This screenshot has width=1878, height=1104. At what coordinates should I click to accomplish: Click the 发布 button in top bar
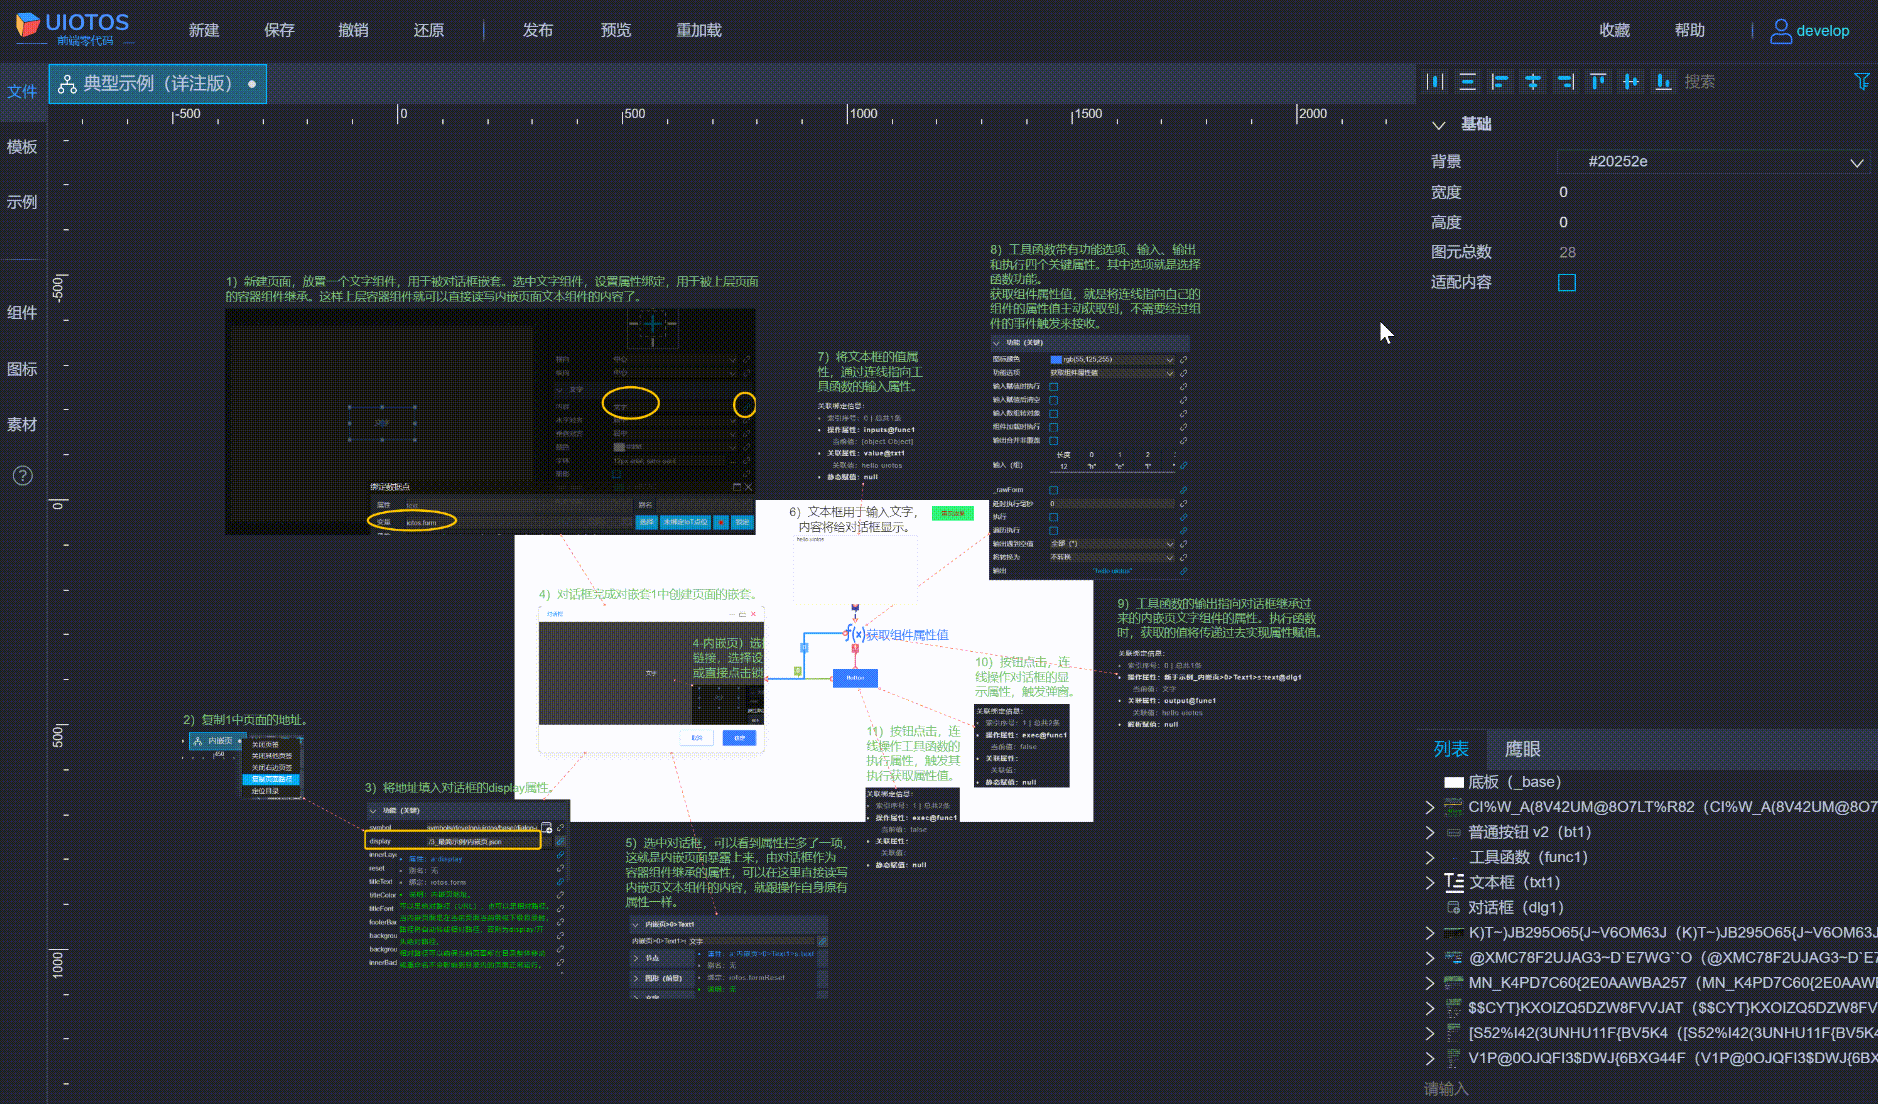[x=537, y=30]
